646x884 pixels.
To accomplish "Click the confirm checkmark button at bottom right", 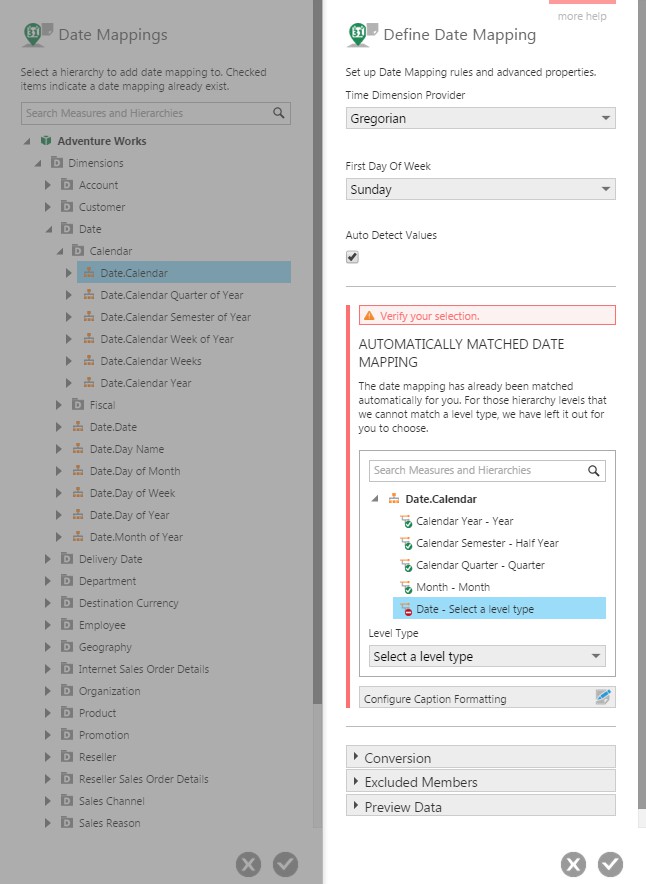I will pyautogui.click(x=611, y=864).
